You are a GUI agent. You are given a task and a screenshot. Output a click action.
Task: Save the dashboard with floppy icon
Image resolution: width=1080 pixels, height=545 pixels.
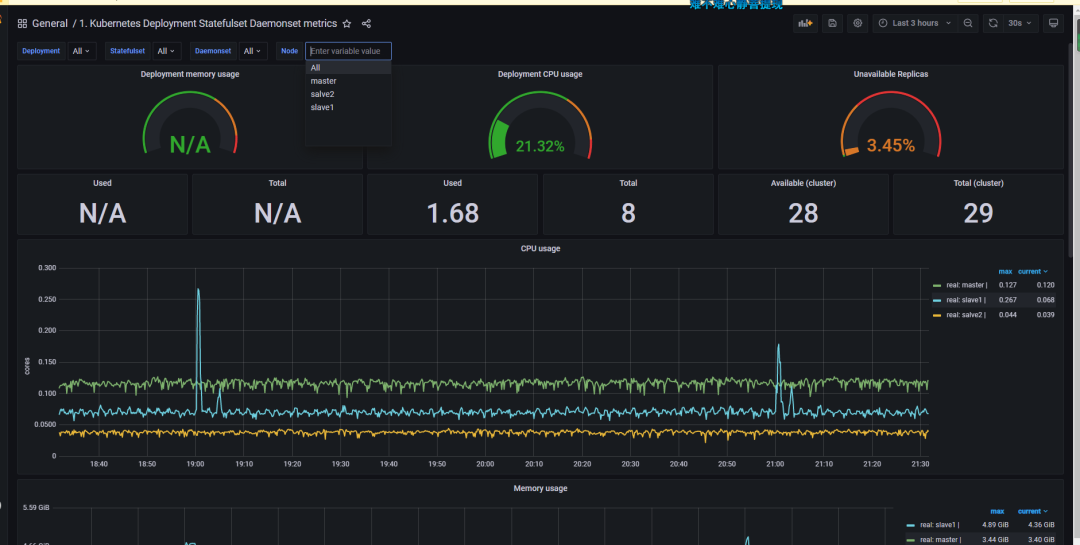(x=832, y=23)
